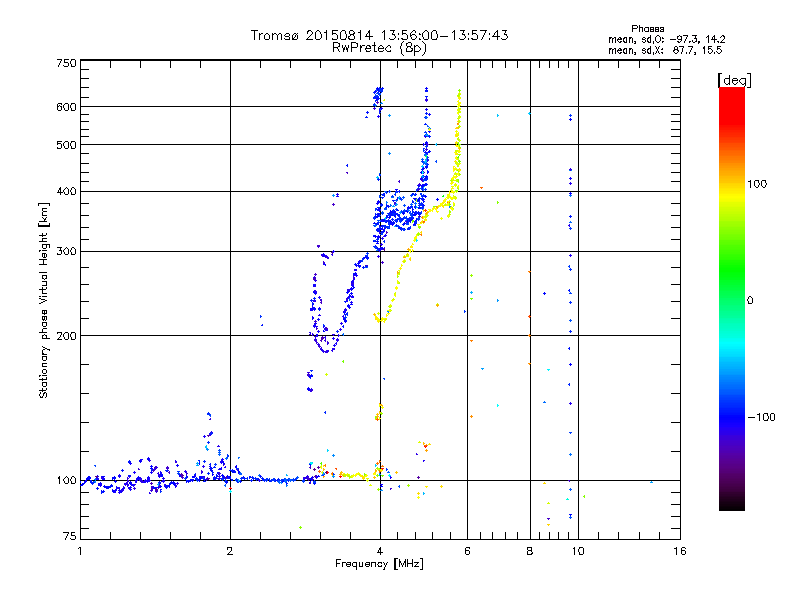This screenshot has height=600, width=800.
Task: Click the x-axis tick label '6'
Action: (x=467, y=551)
